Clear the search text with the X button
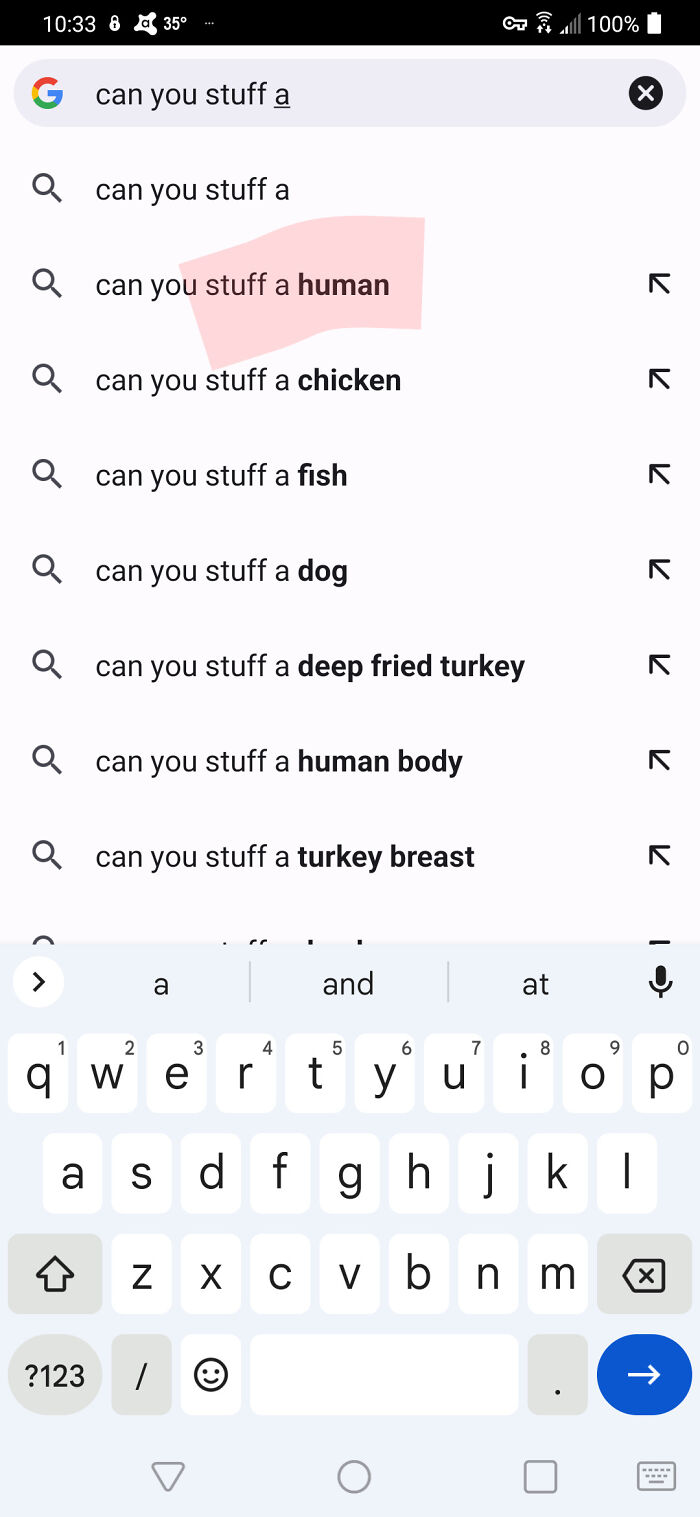Image resolution: width=700 pixels, height=1517 pixels. (x=645, y=93)
